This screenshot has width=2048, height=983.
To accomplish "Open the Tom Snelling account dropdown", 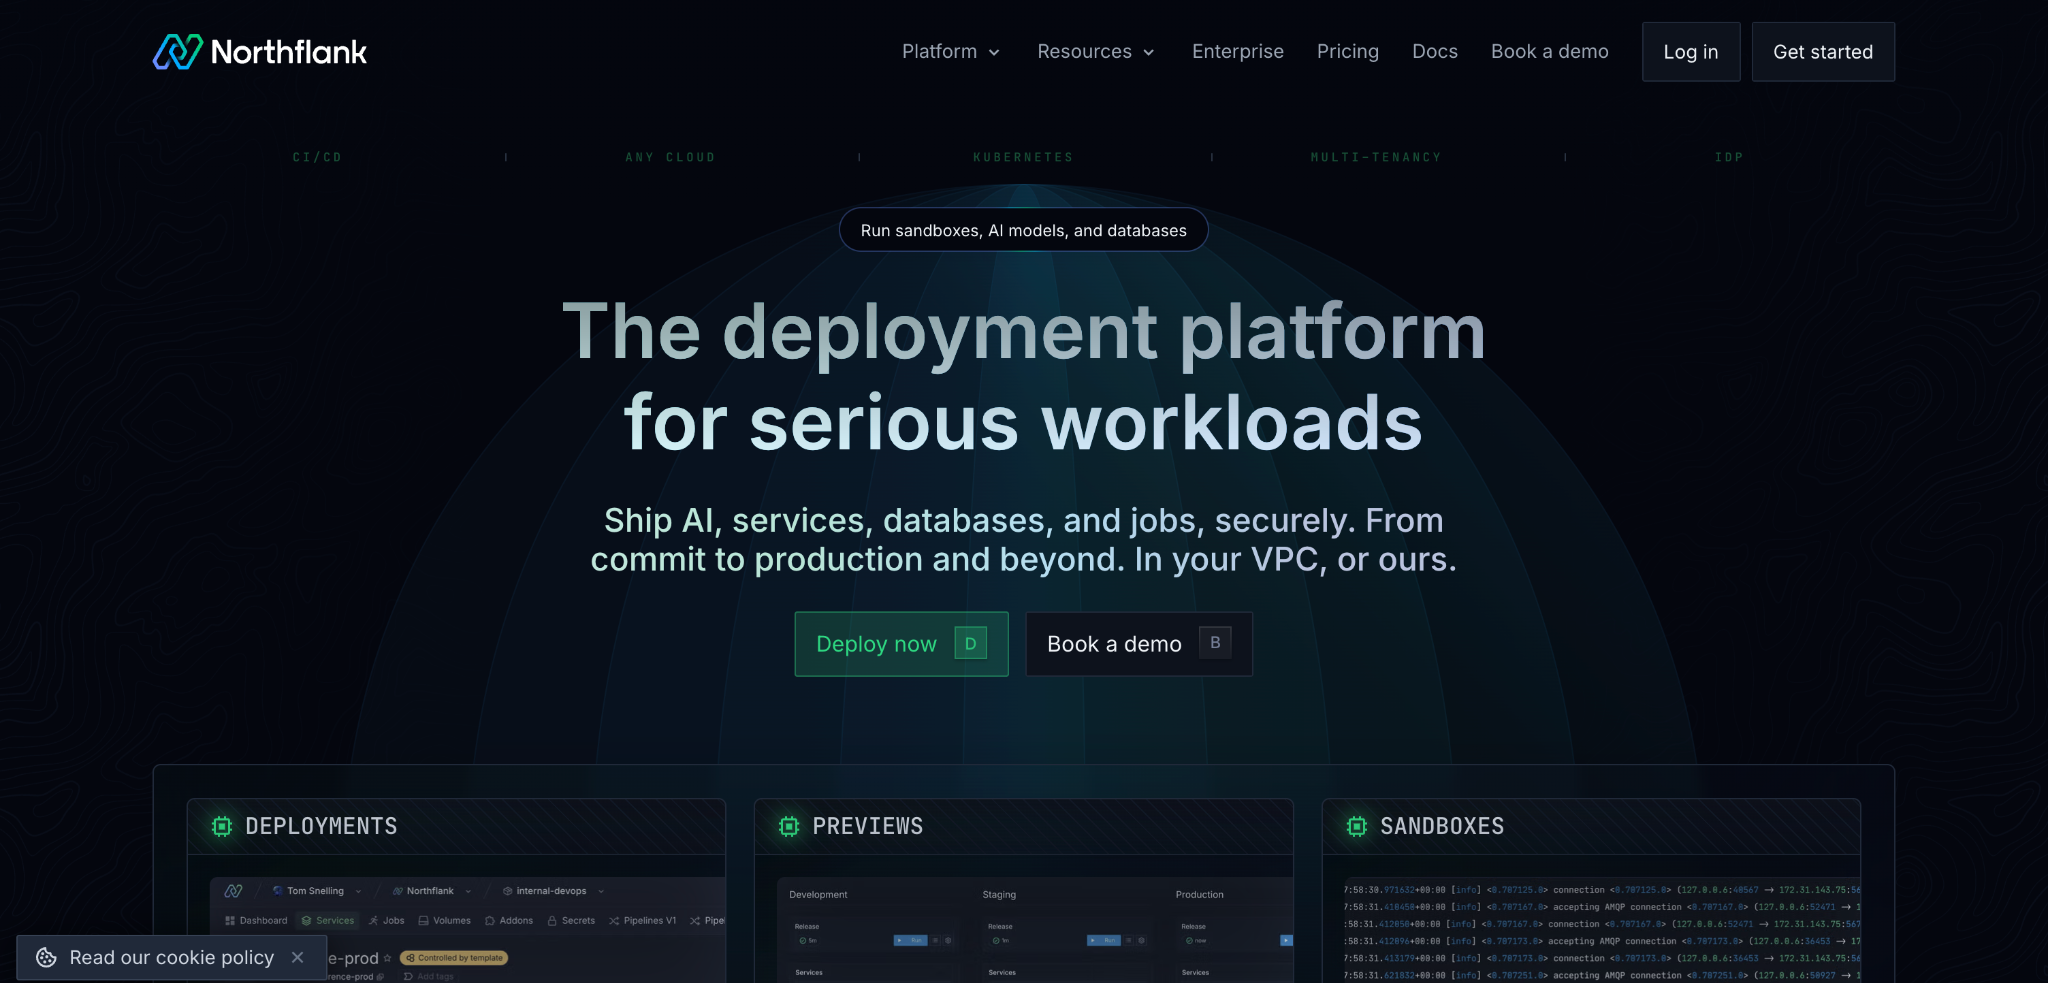I will coord(317,891).
